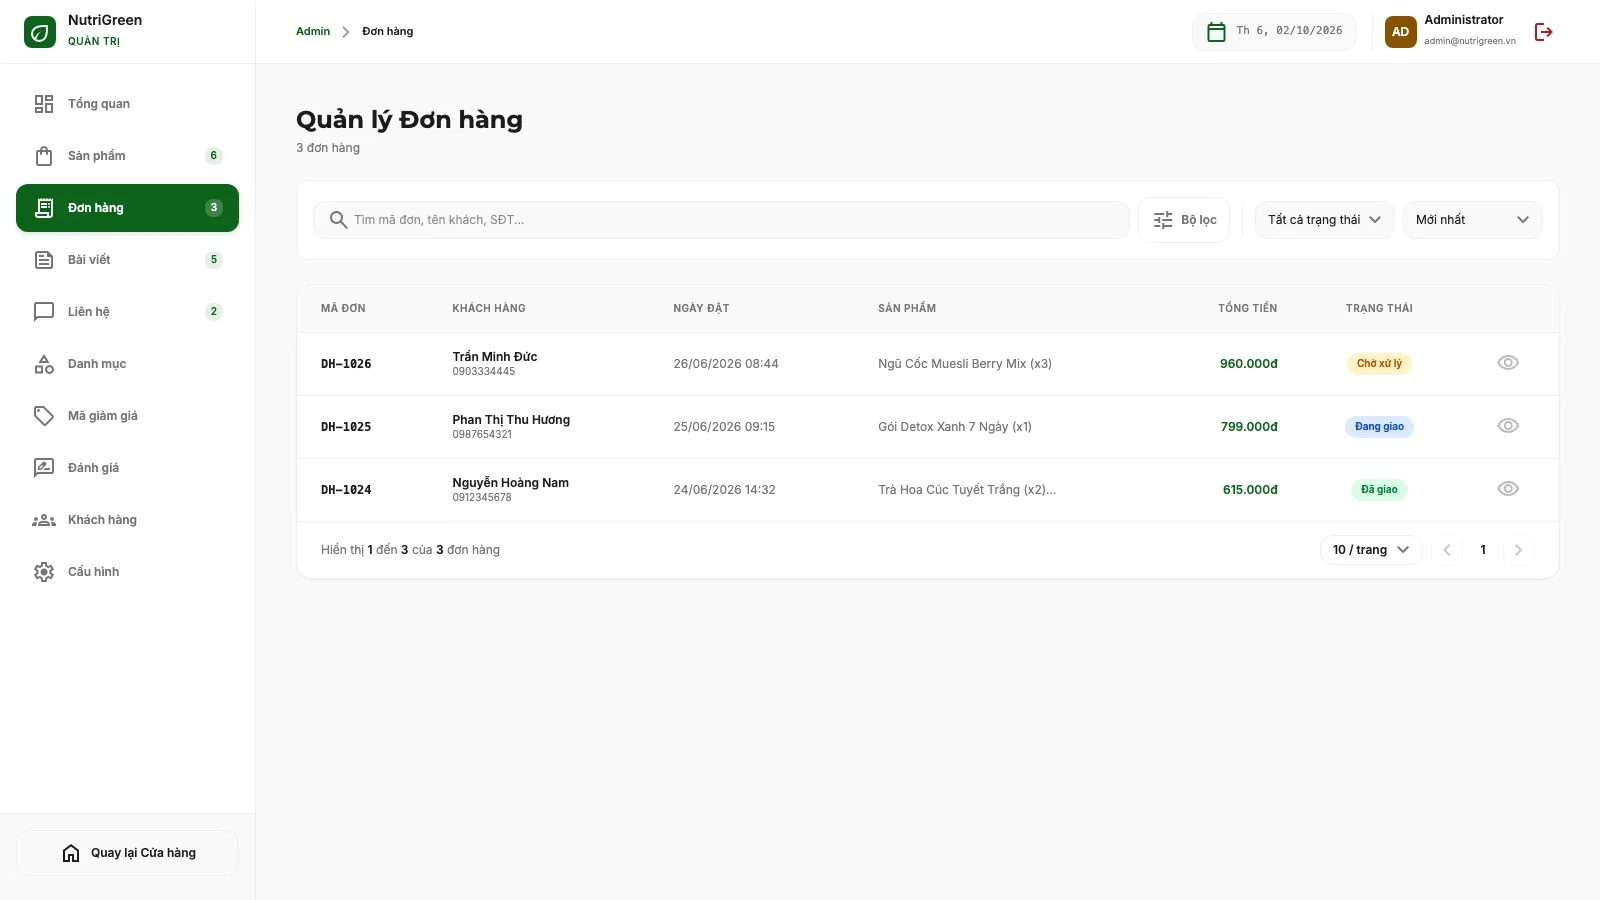Select the Đơn hàng sidebar menu item

pos(127,208)
